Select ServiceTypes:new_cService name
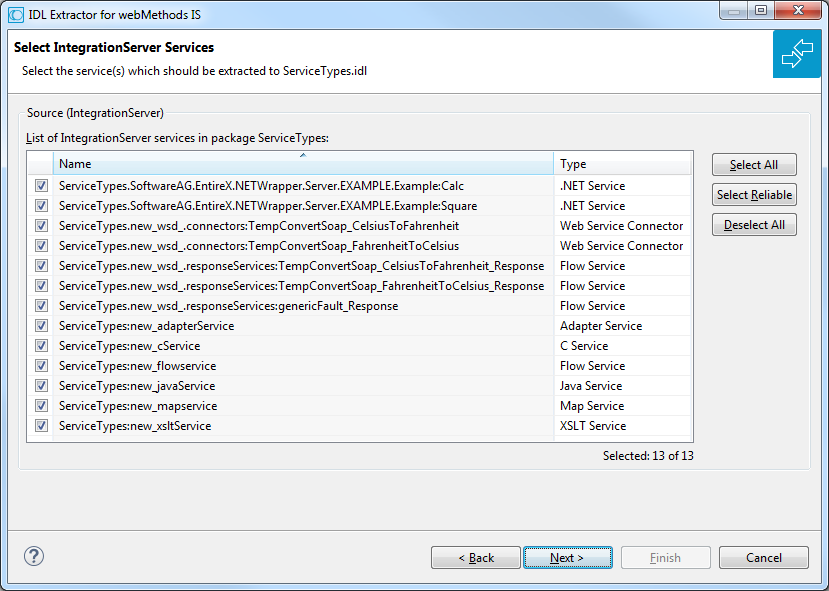 tap(130, 346)
